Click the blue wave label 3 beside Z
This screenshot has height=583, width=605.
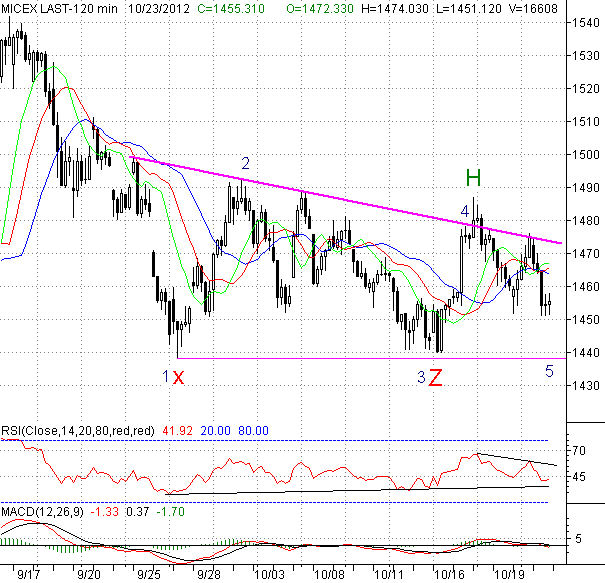click(421, 377)
